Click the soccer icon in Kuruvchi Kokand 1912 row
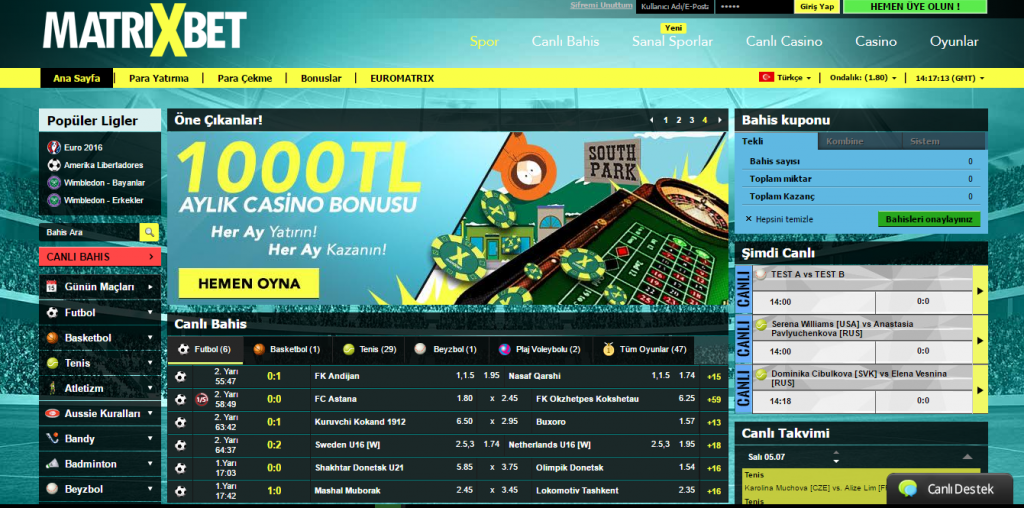1024x508 pixels. 181,422
